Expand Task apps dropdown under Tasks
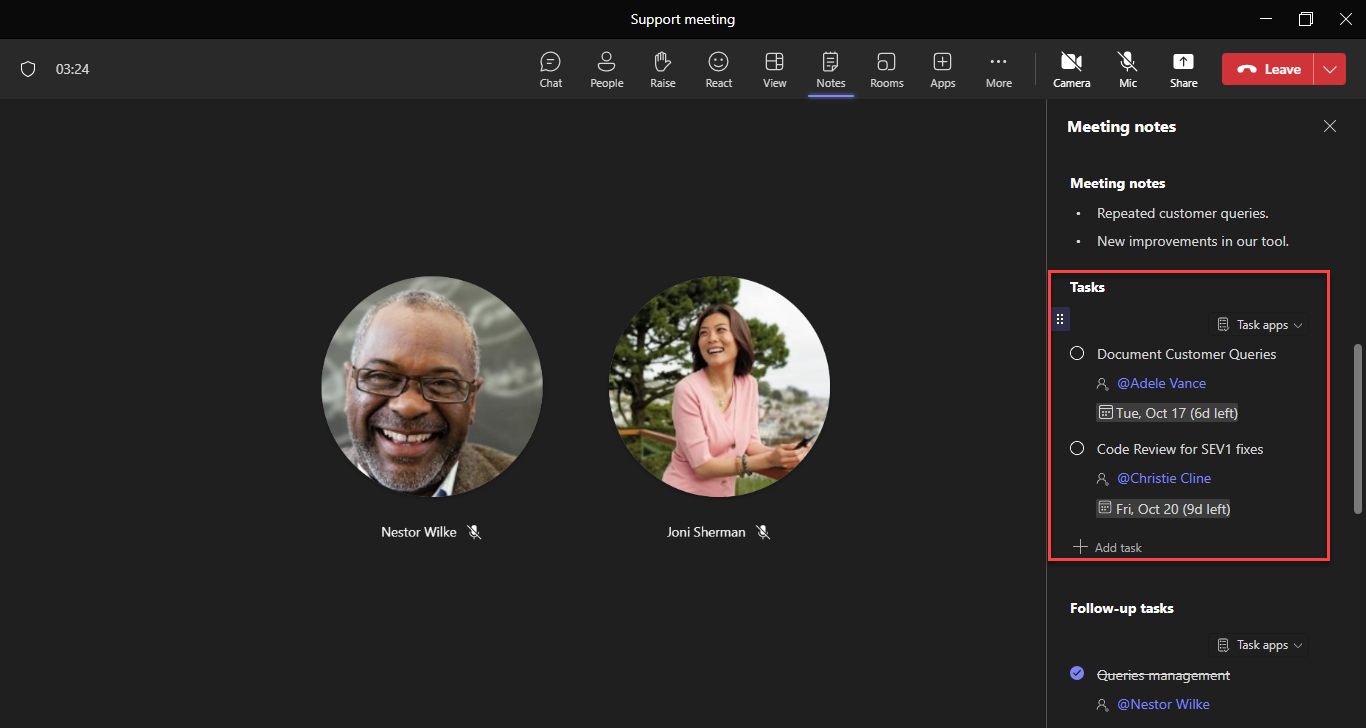Viewport: 1366px width, 728px height. [1260, 325]
